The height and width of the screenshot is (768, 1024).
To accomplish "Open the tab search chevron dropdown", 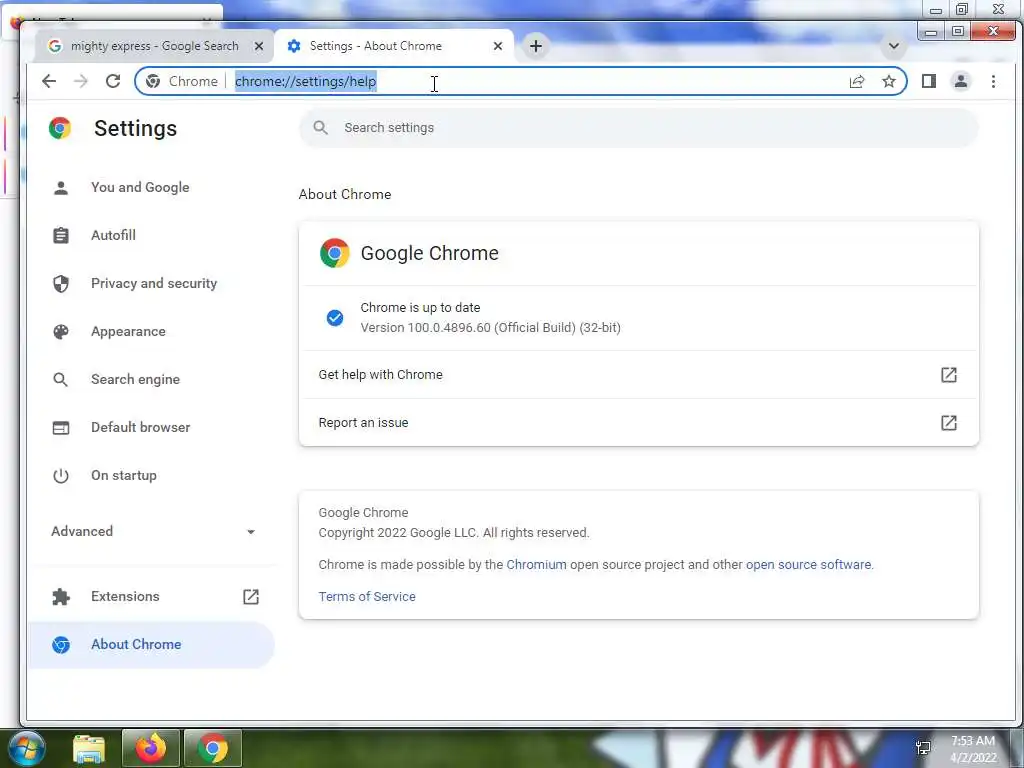I will pyautogui.click(x=894, y=46).
